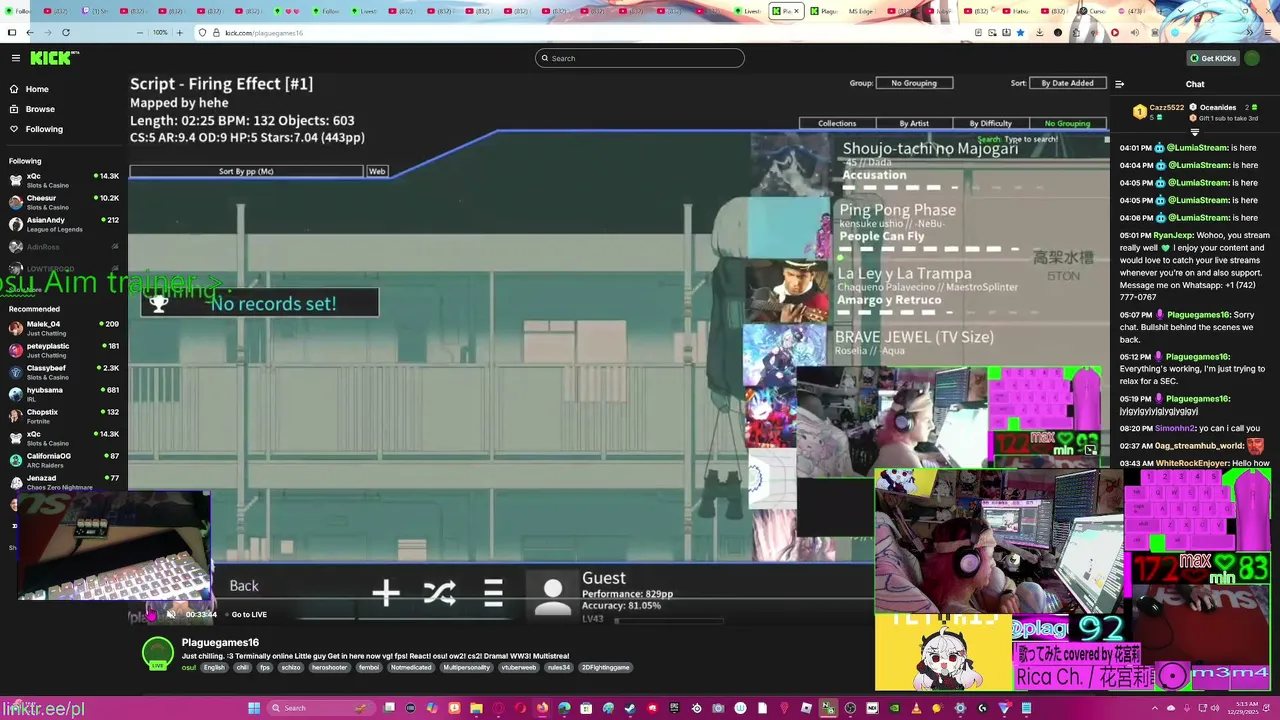The height and width of the screenshot is (720, 1280).
Task: Select the green No Grouping tab
Action: [1067, 123]
